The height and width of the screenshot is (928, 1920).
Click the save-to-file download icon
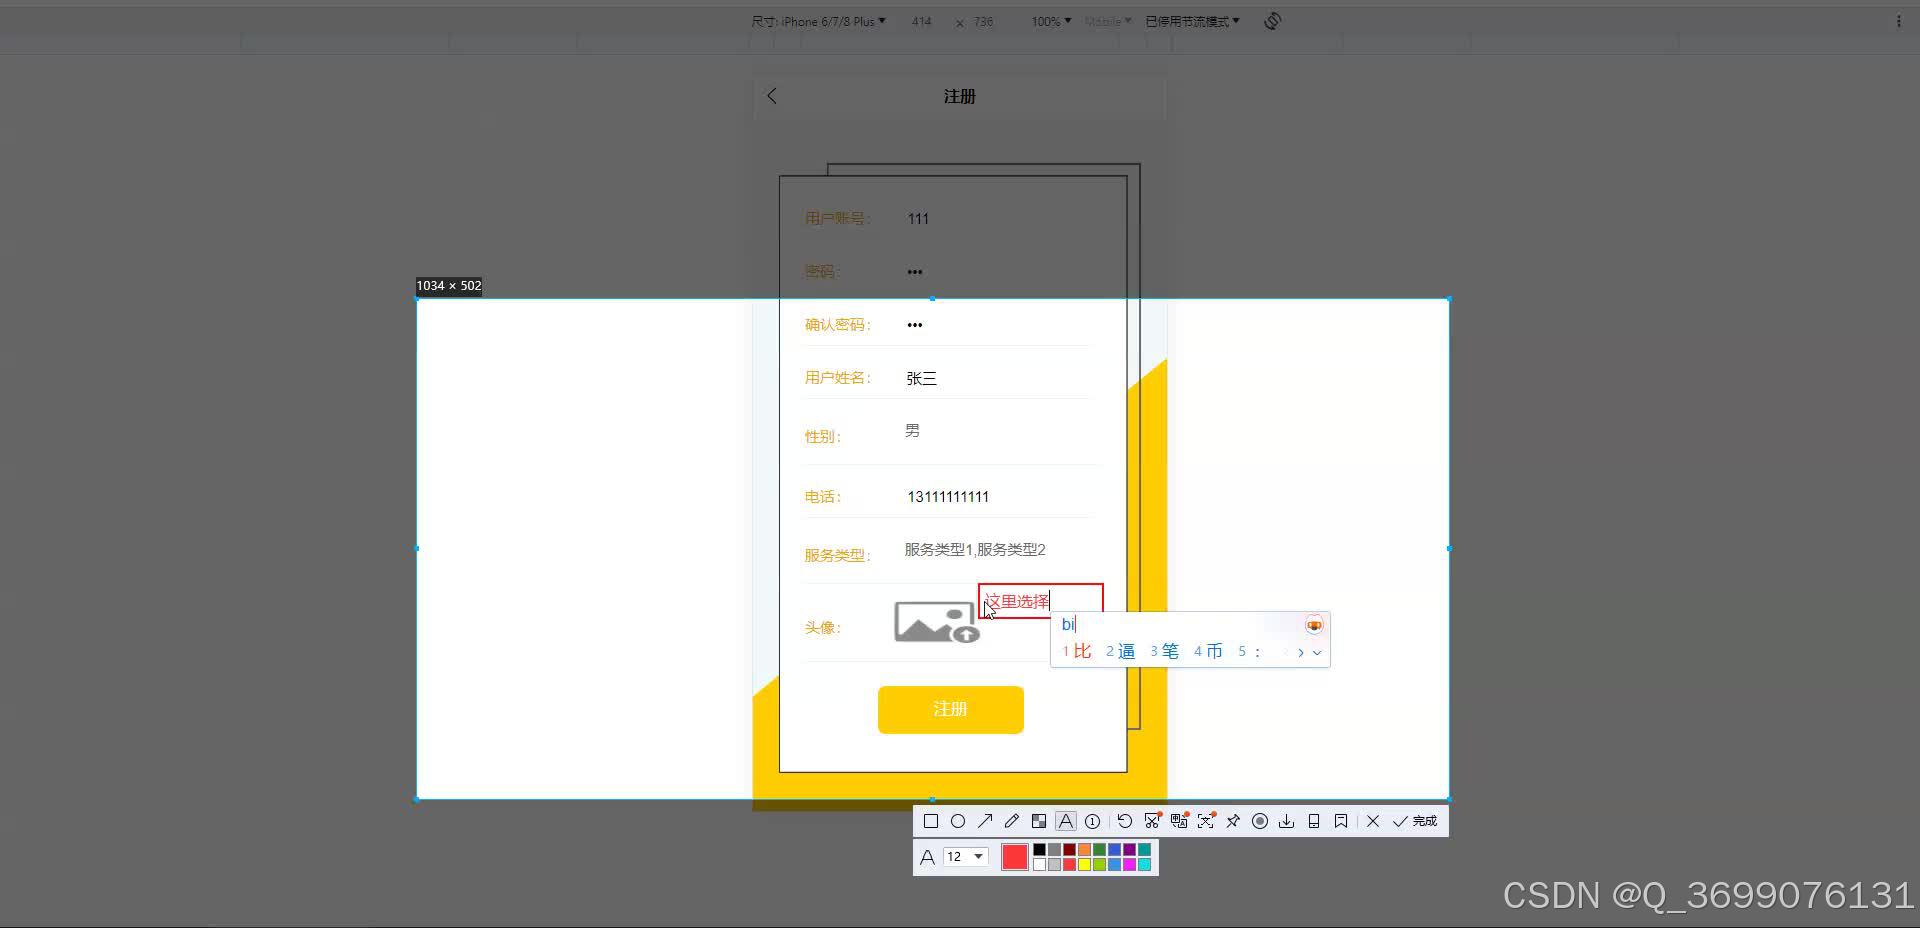pyautogui.click(x=1287, y=821)
